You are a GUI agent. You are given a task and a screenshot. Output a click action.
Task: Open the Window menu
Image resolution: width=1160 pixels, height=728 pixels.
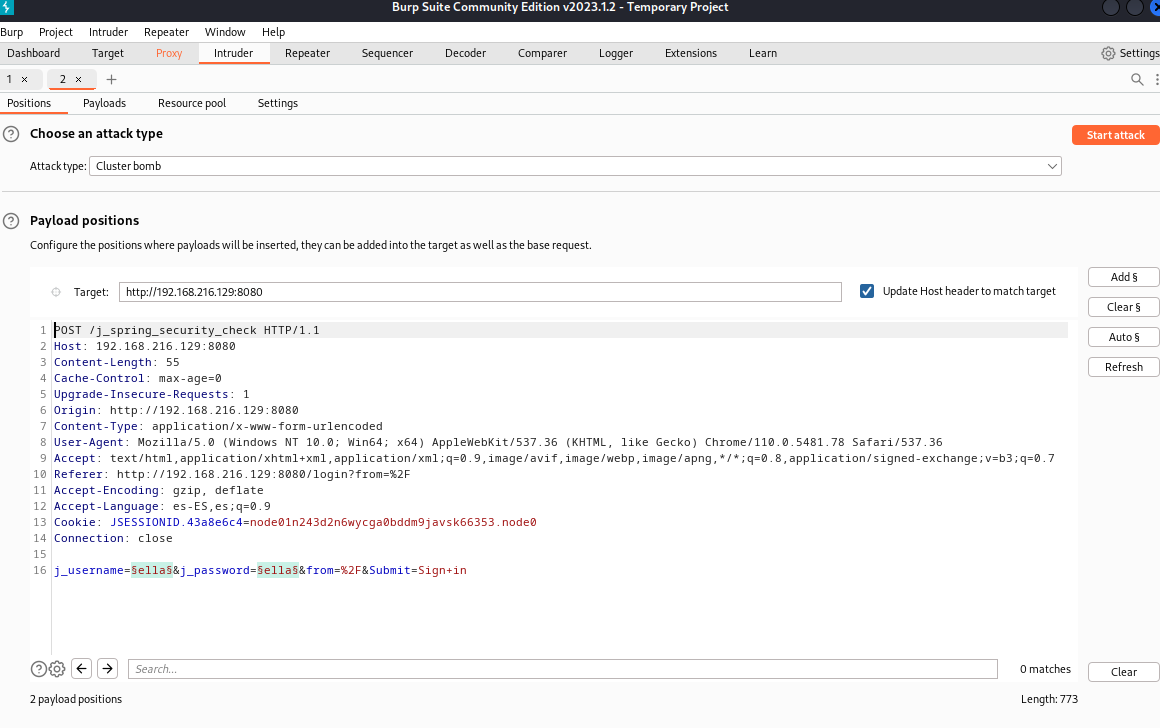pyautogui.click(x=225, y=32)
